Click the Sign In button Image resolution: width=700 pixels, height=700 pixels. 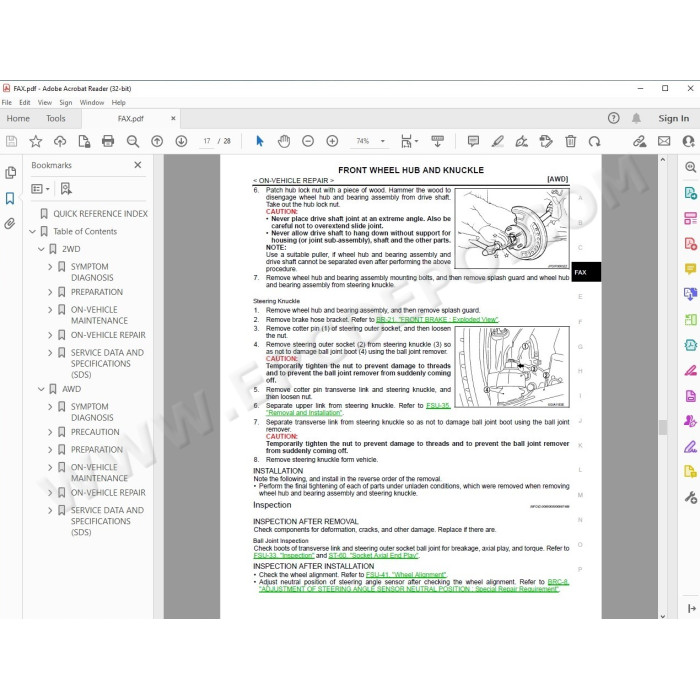[673, 118]
